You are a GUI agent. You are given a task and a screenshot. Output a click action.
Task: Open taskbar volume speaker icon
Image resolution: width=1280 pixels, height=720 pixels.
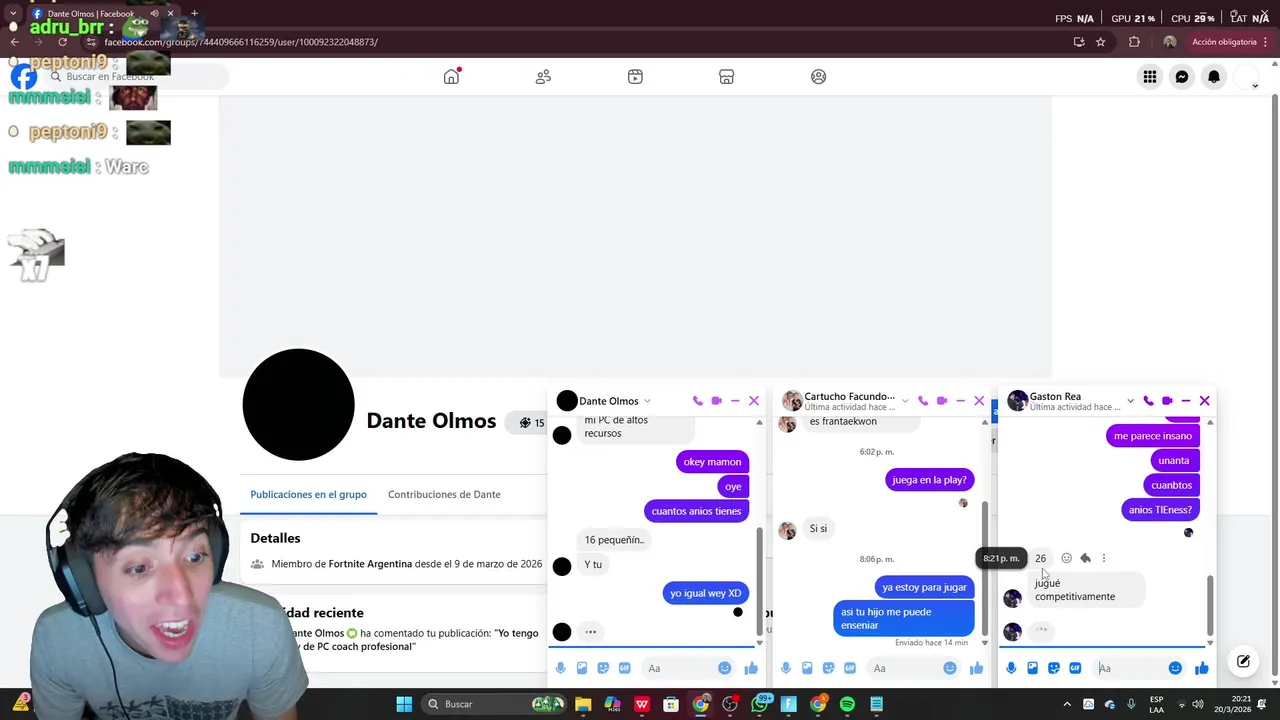(x=1198, y=704)
